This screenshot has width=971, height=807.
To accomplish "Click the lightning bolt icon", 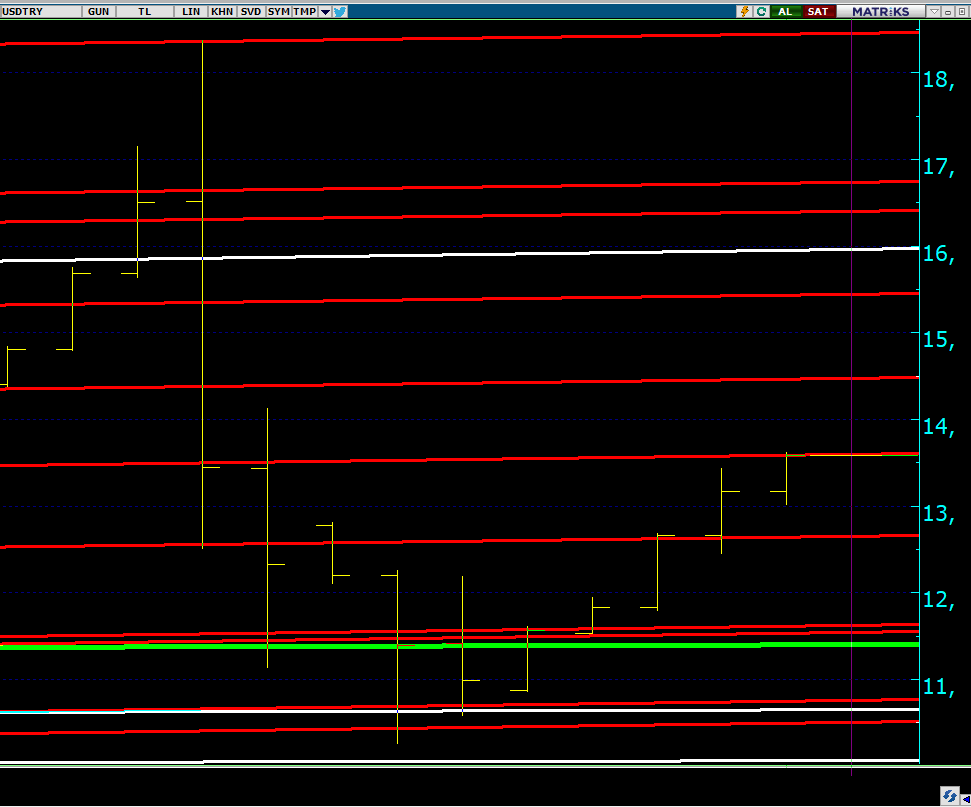I will click(744, 12).
